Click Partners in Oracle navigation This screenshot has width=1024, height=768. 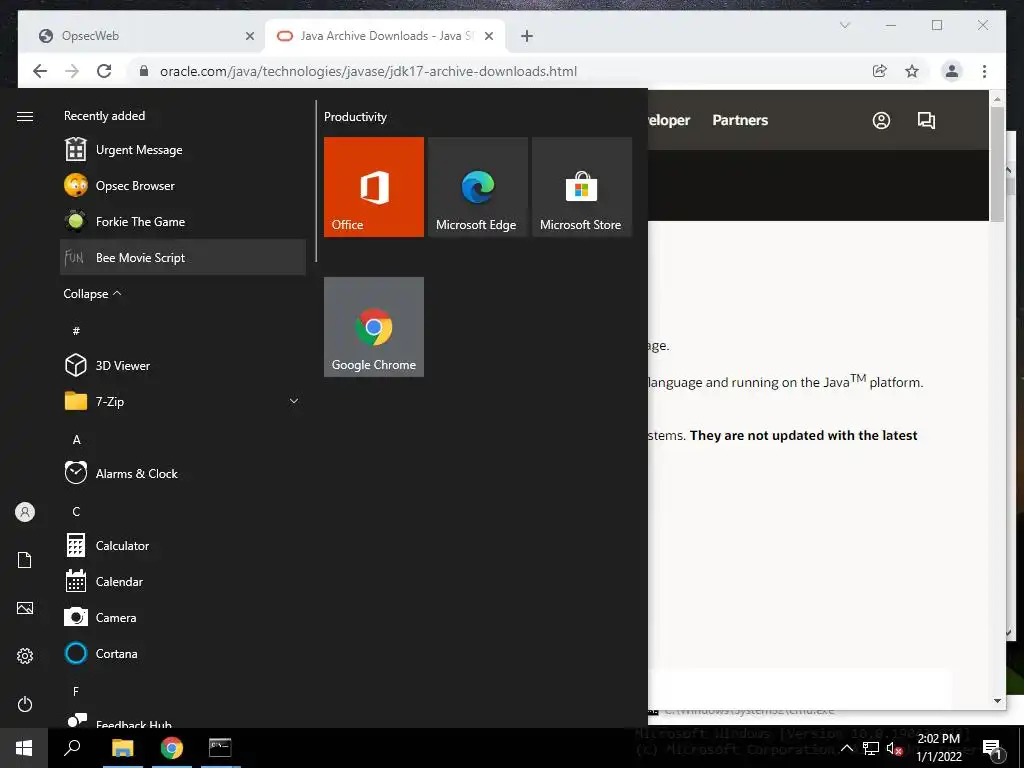point(740,120)
